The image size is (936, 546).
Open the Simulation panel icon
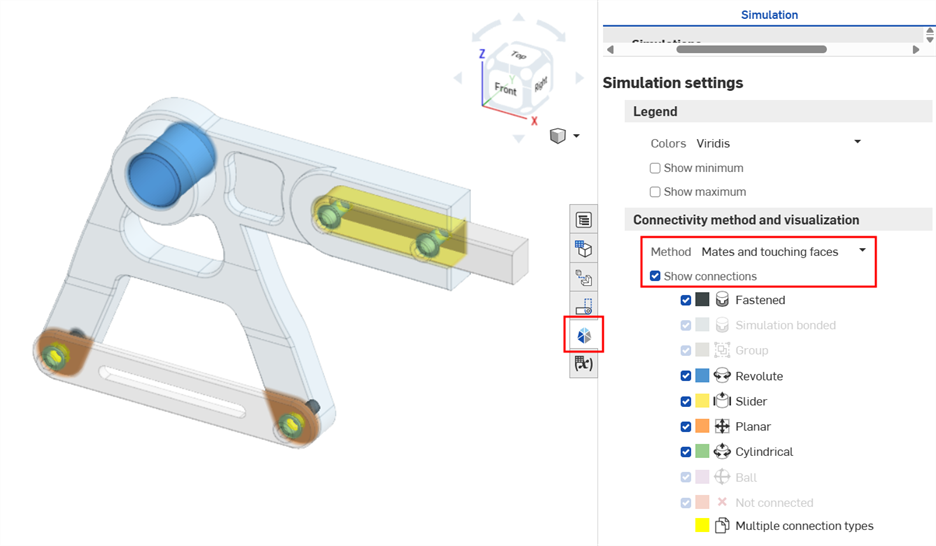pyautogui.click(x=583, y=335)
